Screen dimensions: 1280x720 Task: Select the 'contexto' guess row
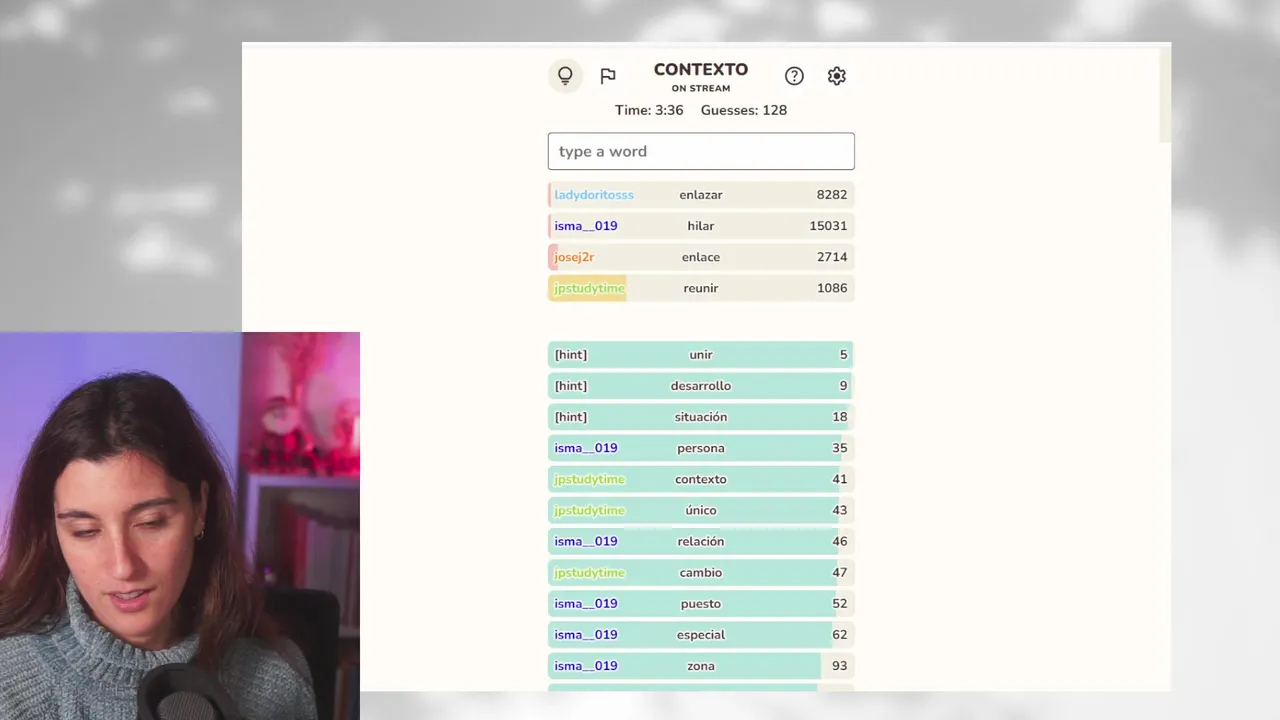(701, 479)
